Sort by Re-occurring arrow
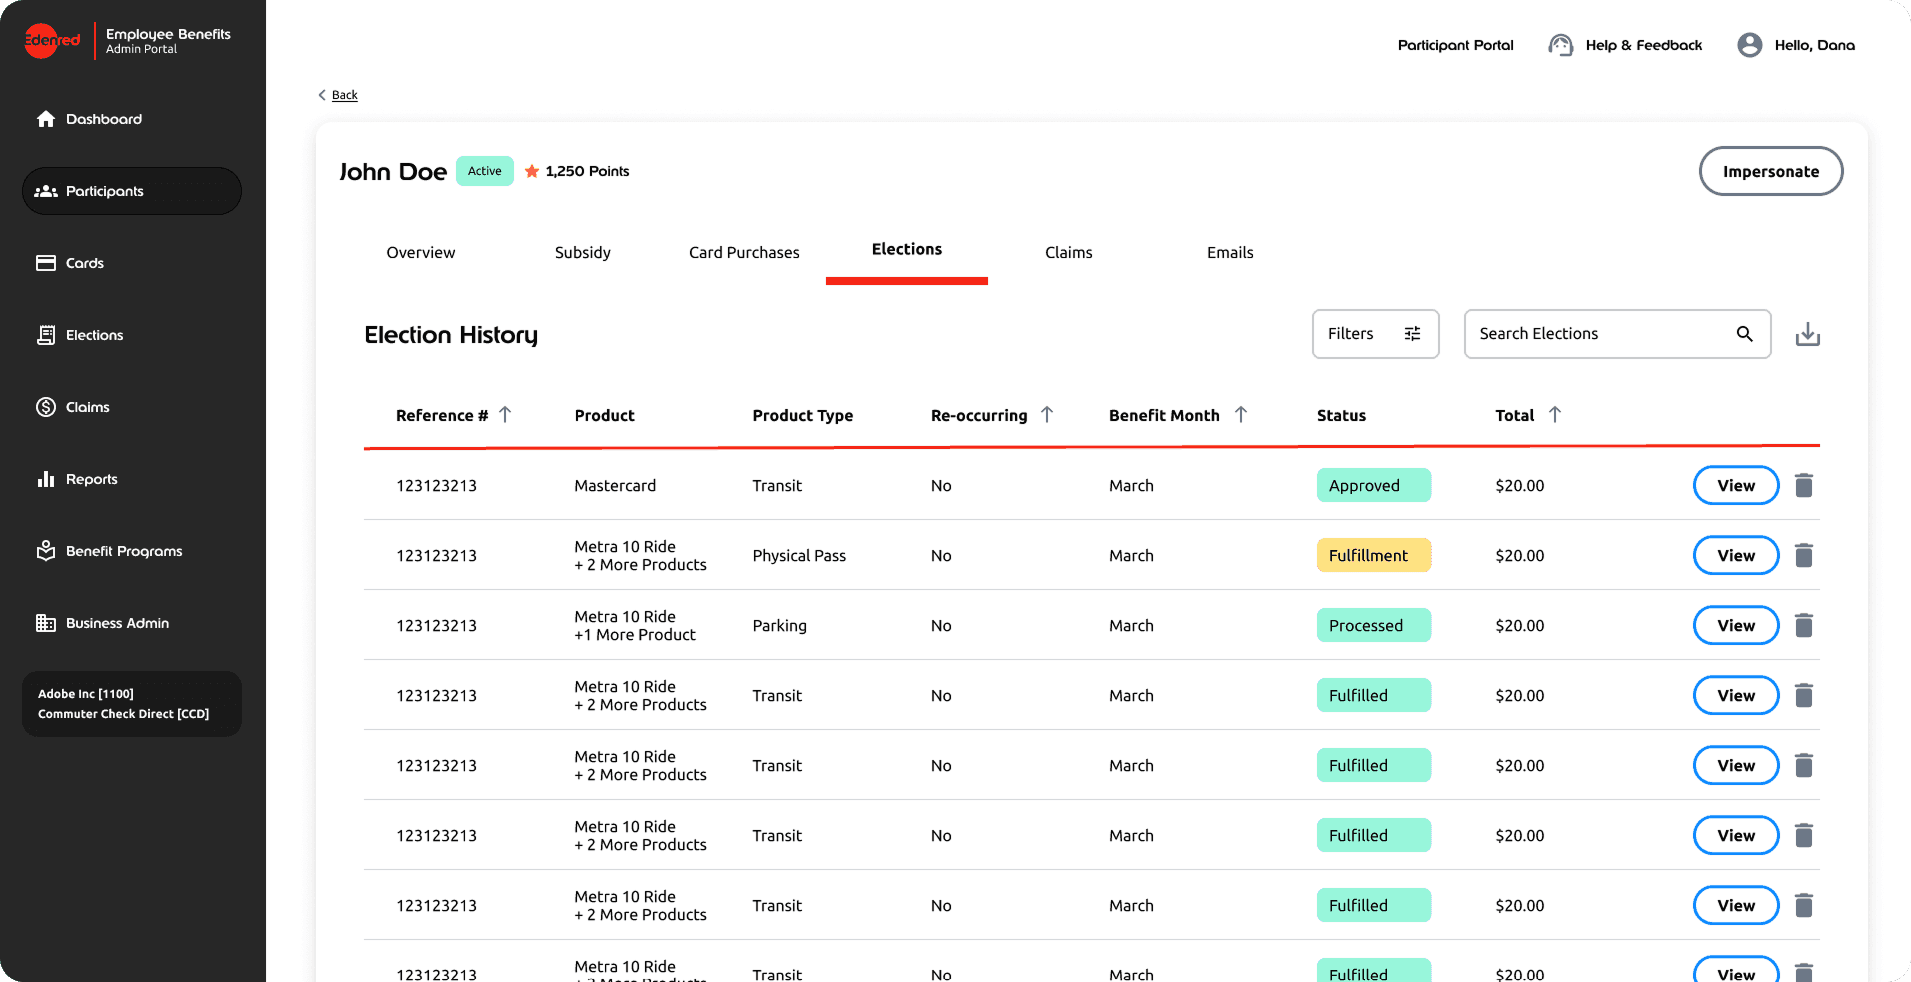1911x982 pixels. [1047, 414]
